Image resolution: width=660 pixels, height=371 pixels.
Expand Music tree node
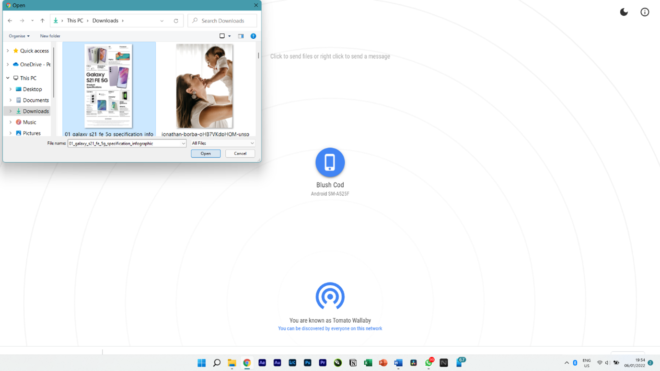click(11, 122)
